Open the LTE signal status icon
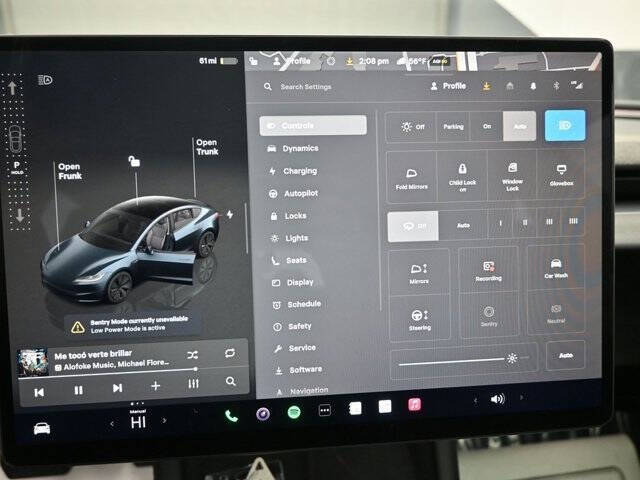The image size is (640, 480). tap(577, 84)
